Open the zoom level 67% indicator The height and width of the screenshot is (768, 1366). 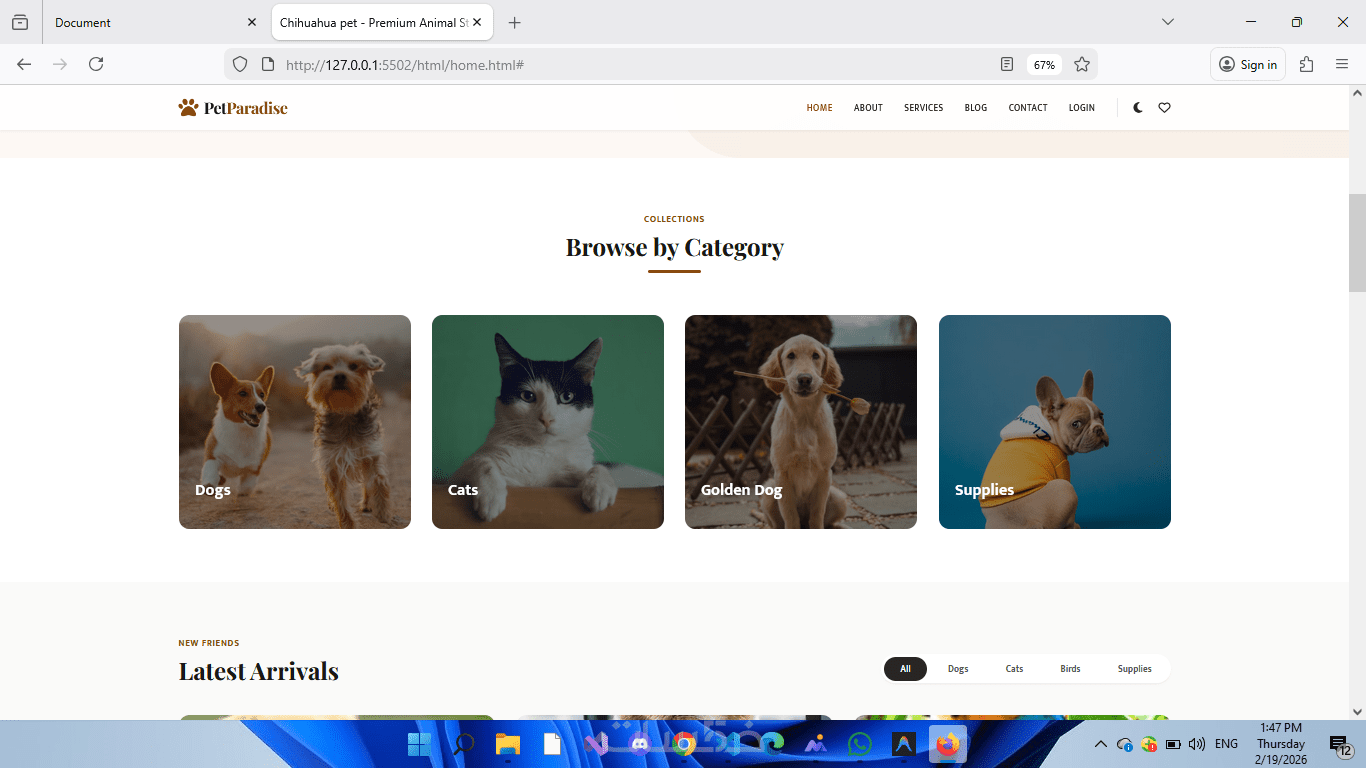[1044, 64]
